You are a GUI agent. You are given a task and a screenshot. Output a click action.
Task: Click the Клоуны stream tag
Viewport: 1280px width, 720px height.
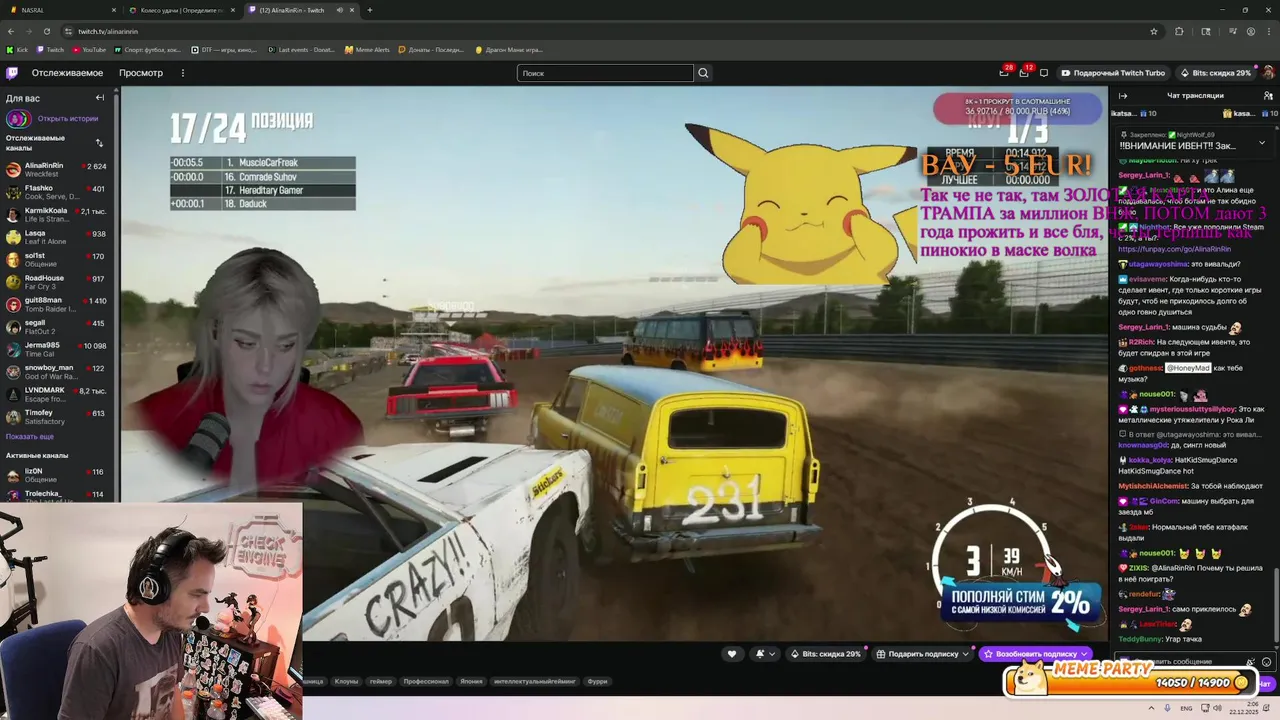pos(346,681)
